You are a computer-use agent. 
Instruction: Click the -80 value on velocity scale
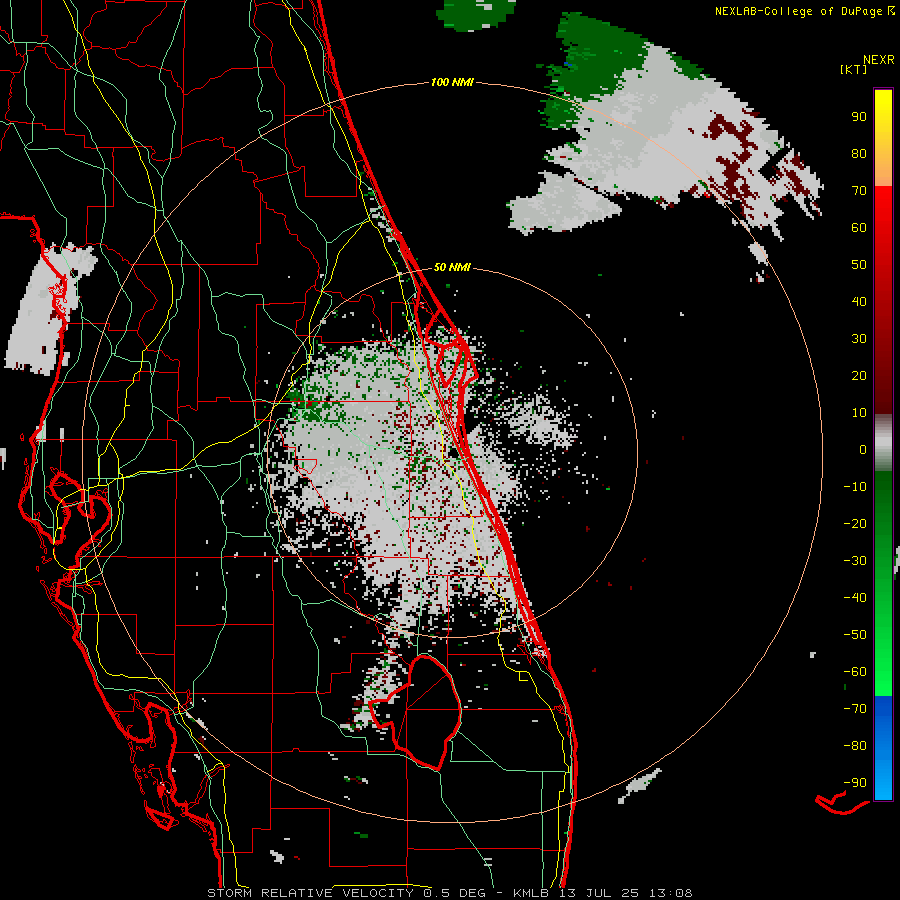(x=855, y=746)
